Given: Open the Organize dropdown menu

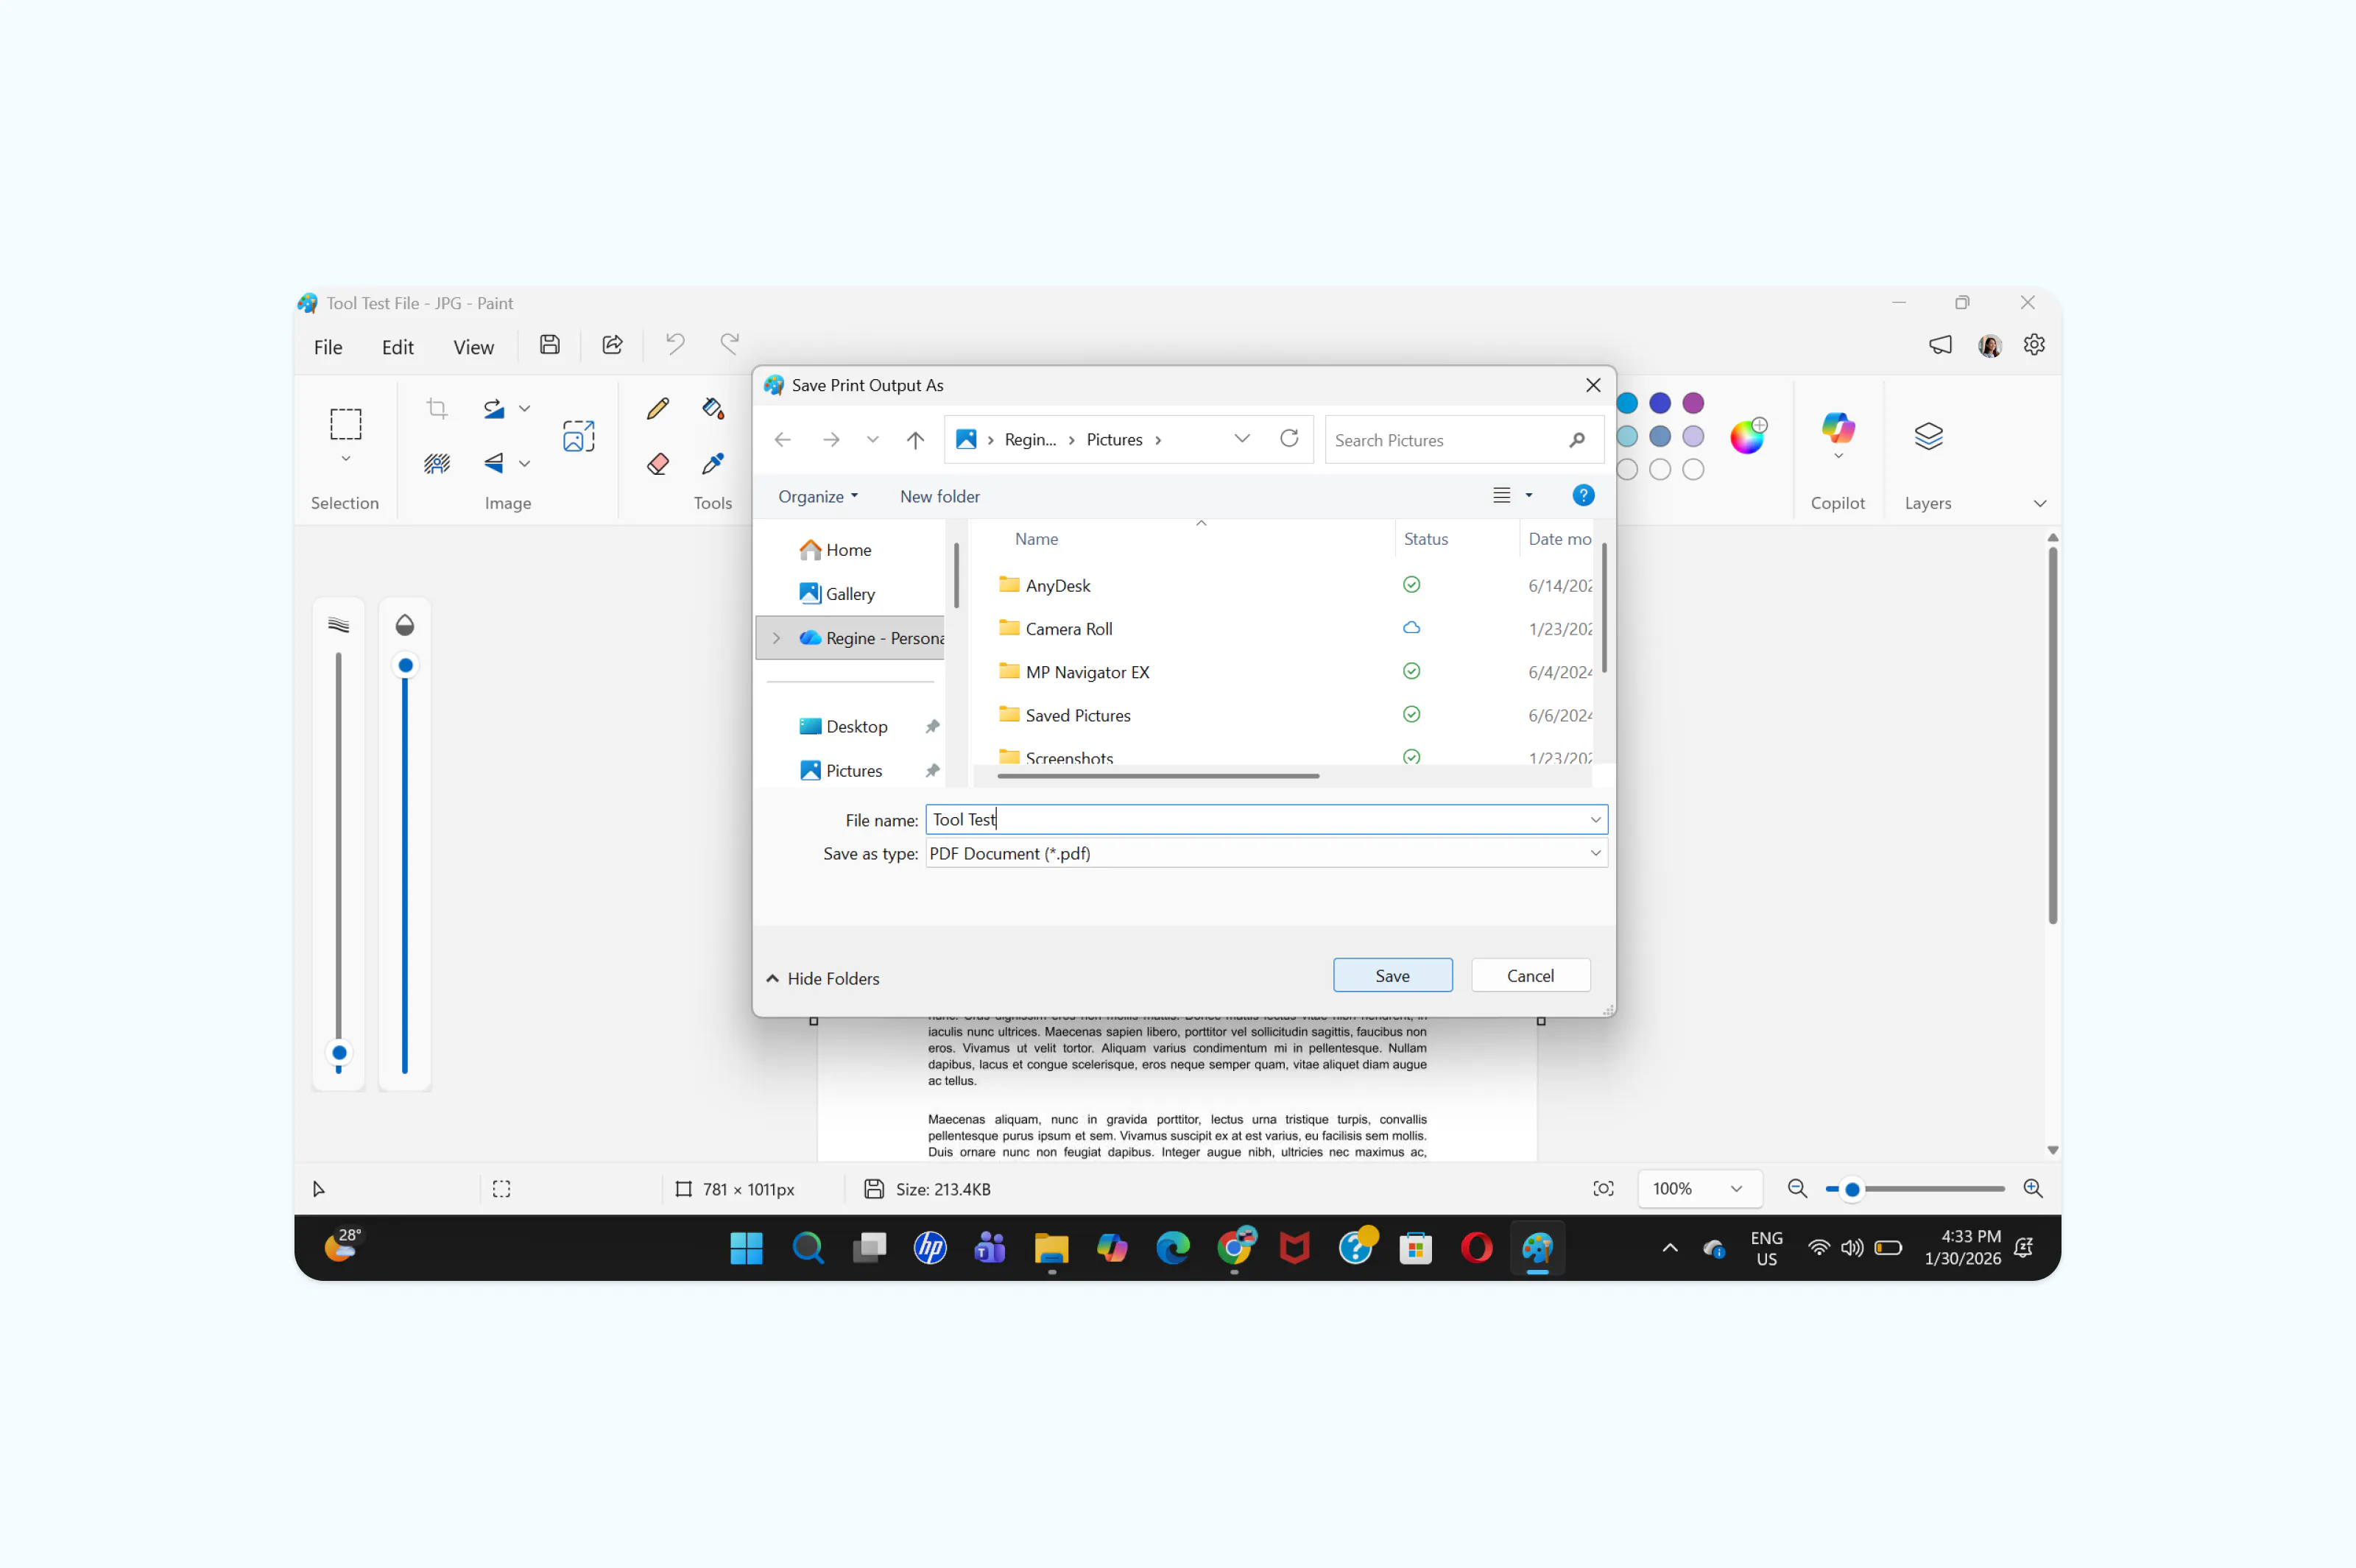Looking at the screenshot, I should coord(817,496).
